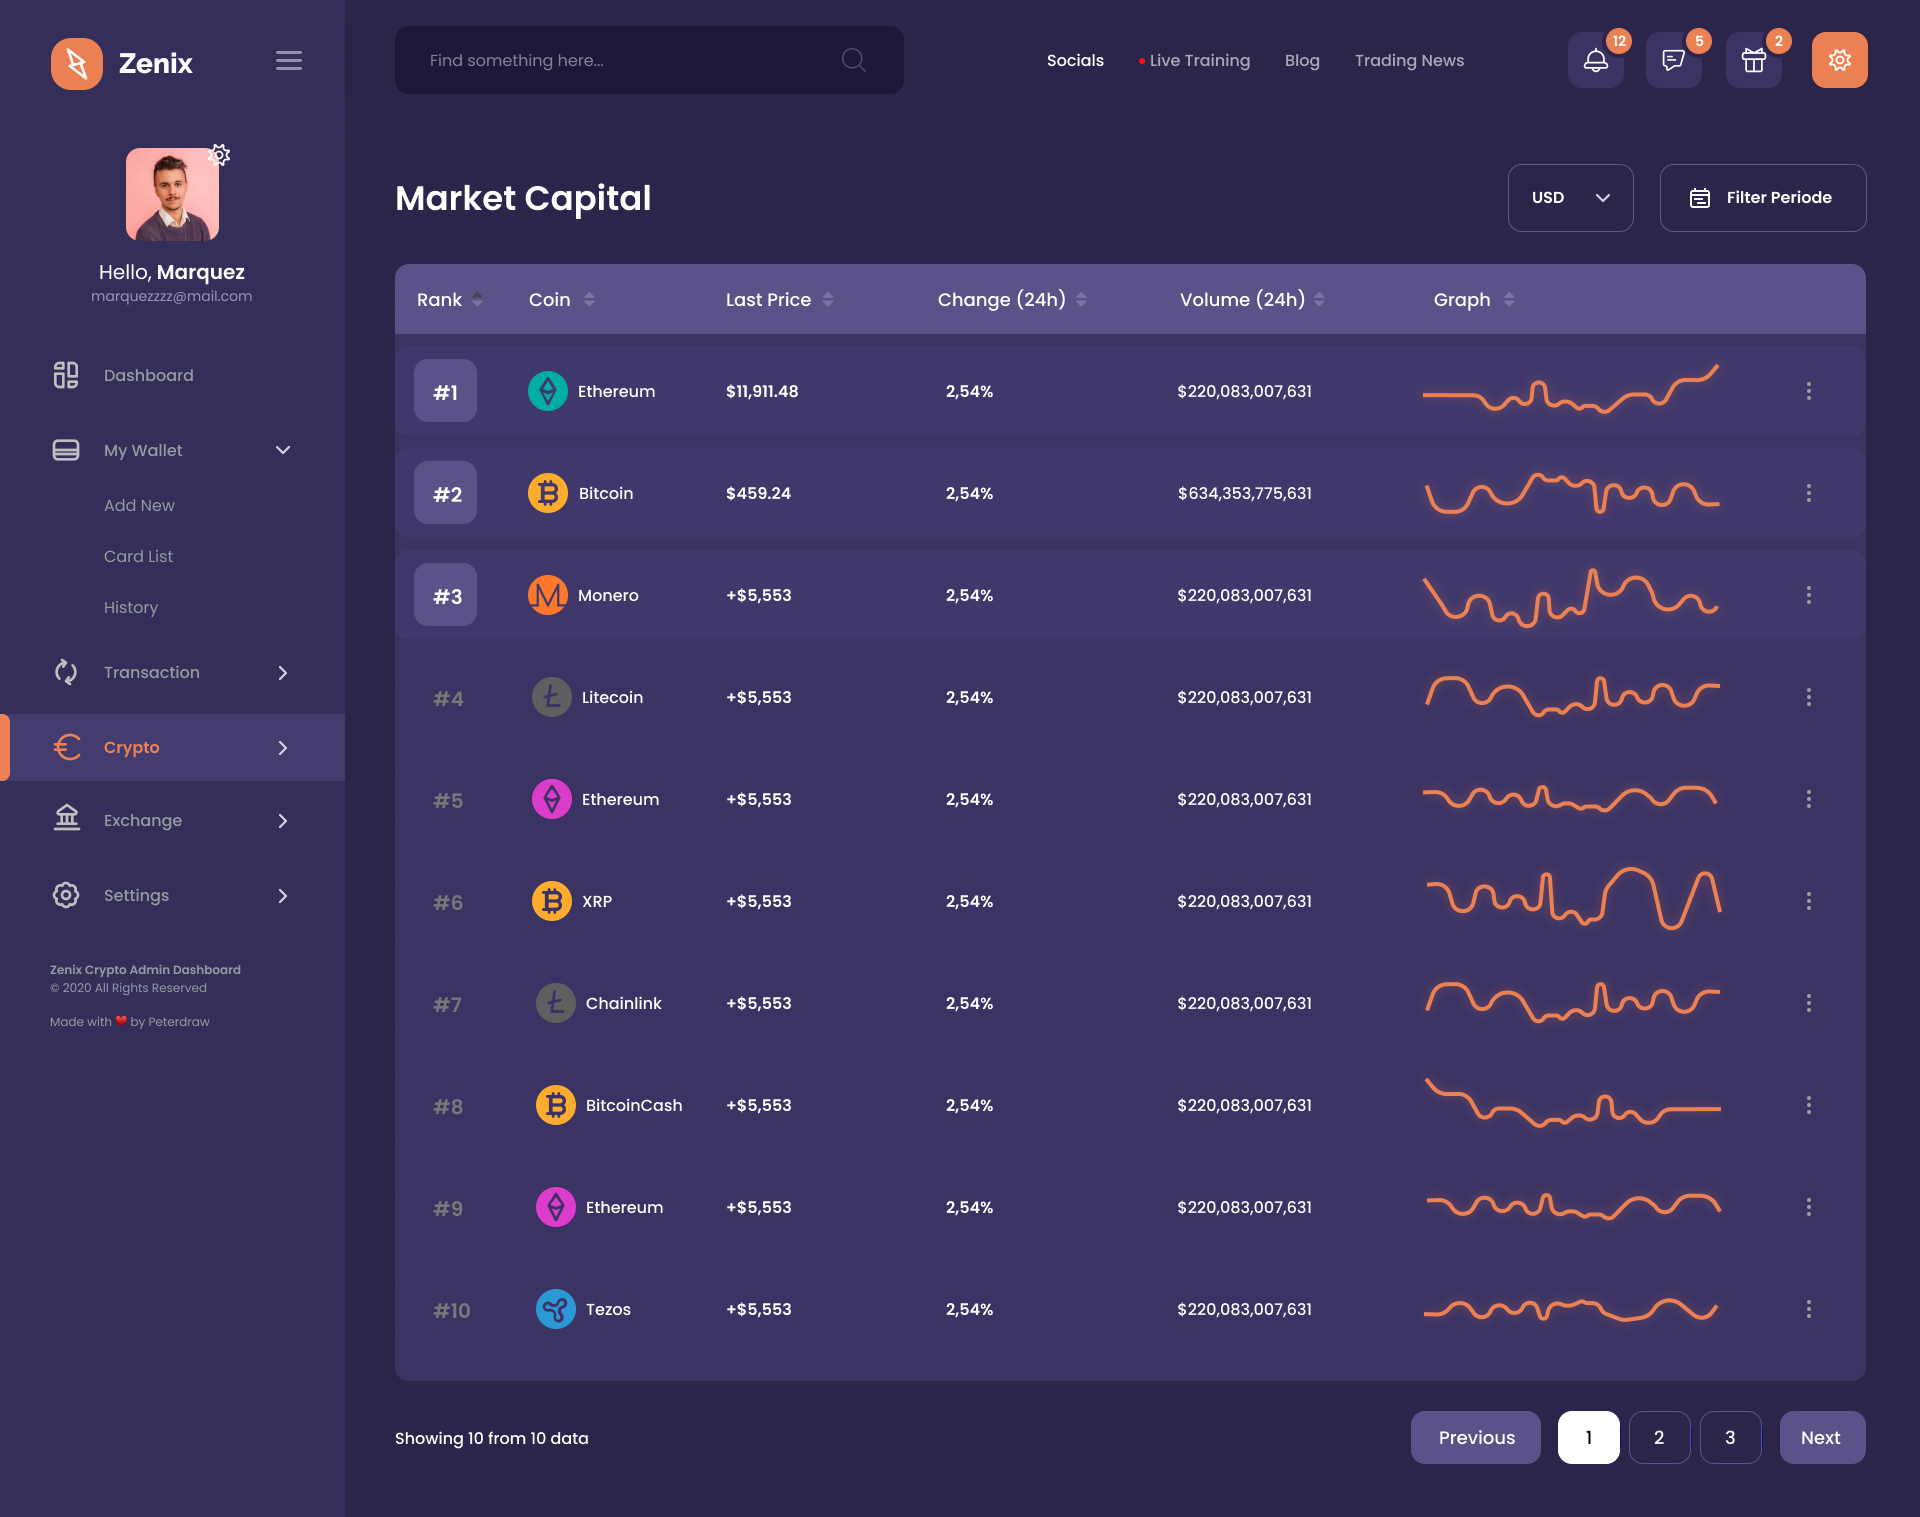Open the three-dot menu for Bitcoin row
This screenshot has width=1920, height=1517.
coord(1809,492)
